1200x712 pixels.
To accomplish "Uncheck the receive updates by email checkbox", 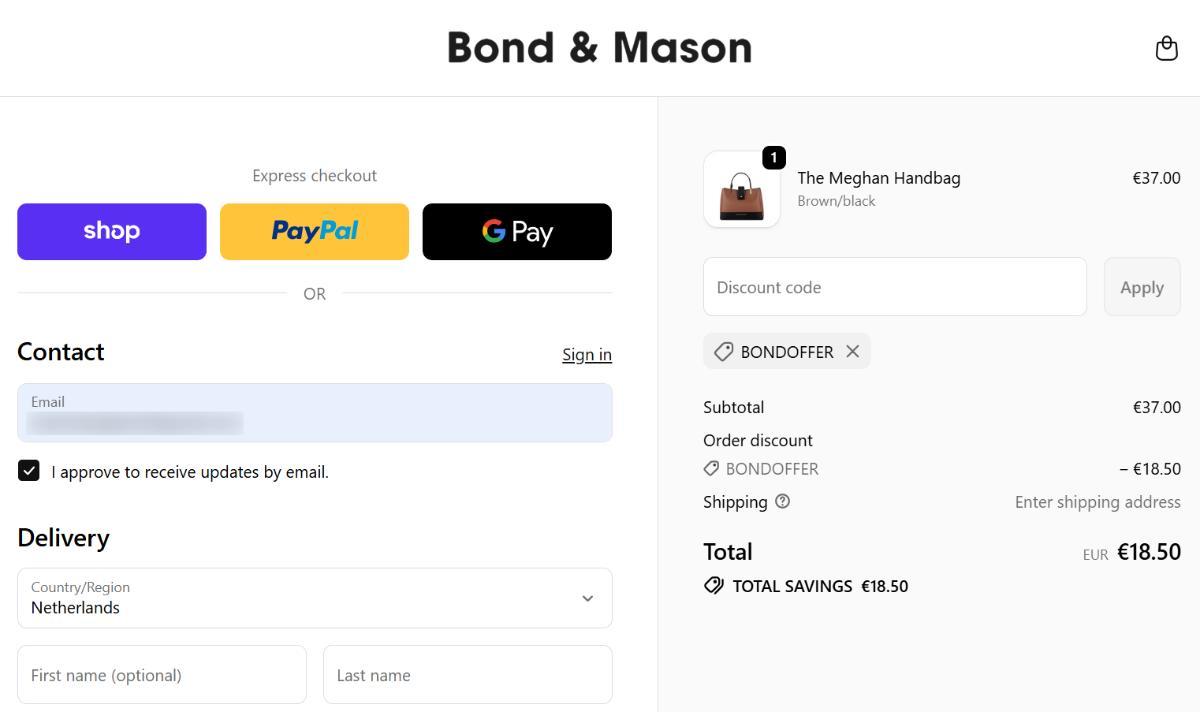I will point(29,471).
